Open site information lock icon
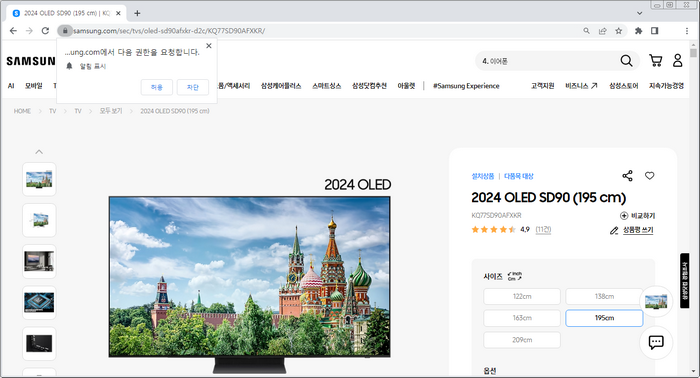 point(65,31)
